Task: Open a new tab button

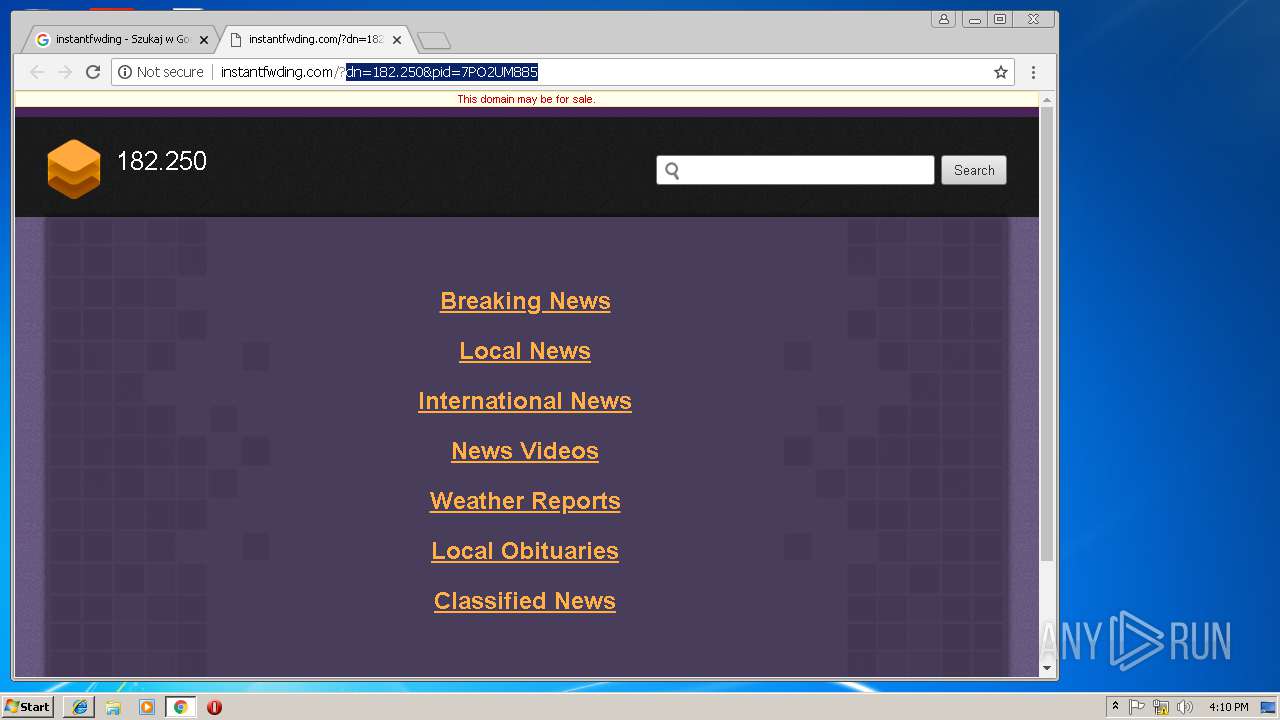Action: click(433, 40)
